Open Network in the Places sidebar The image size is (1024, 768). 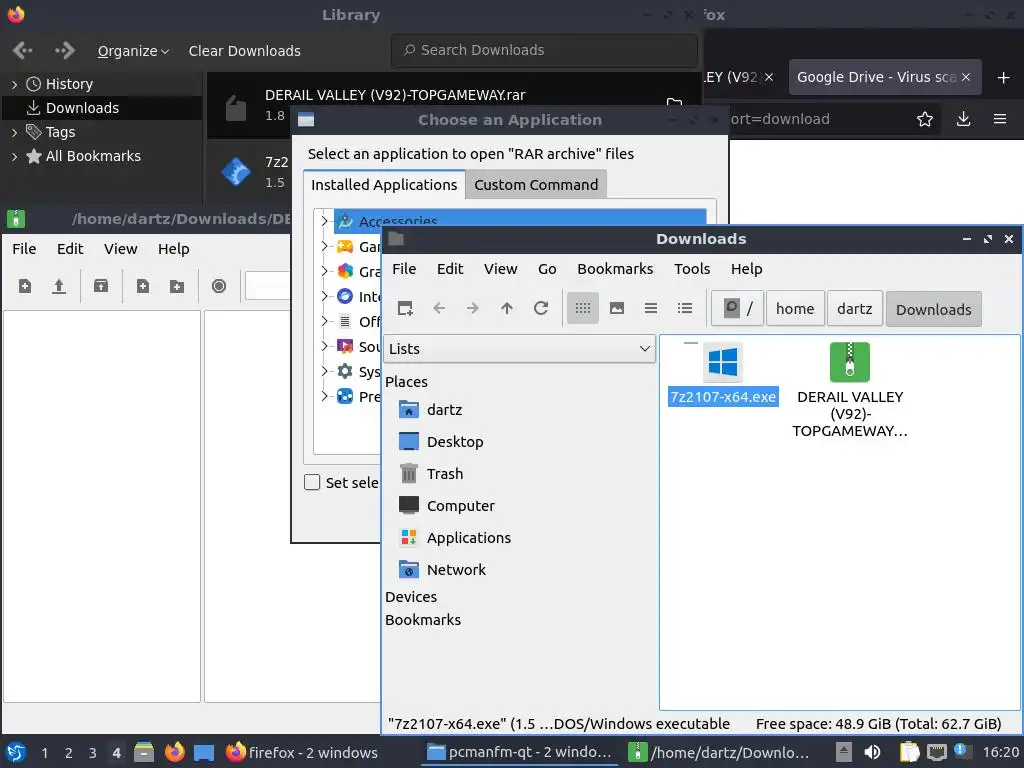click(456, 569)
